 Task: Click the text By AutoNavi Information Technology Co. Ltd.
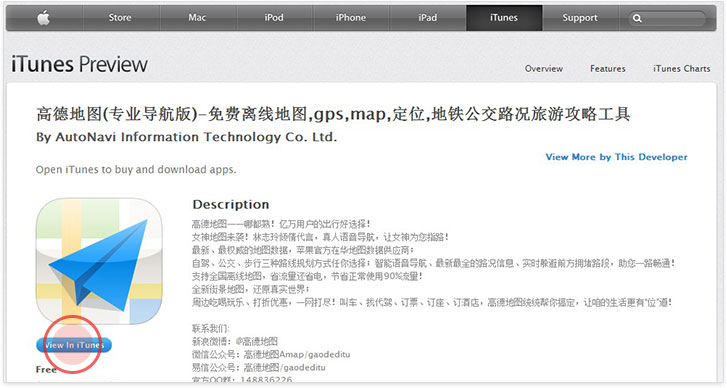[x=186, y=137]
